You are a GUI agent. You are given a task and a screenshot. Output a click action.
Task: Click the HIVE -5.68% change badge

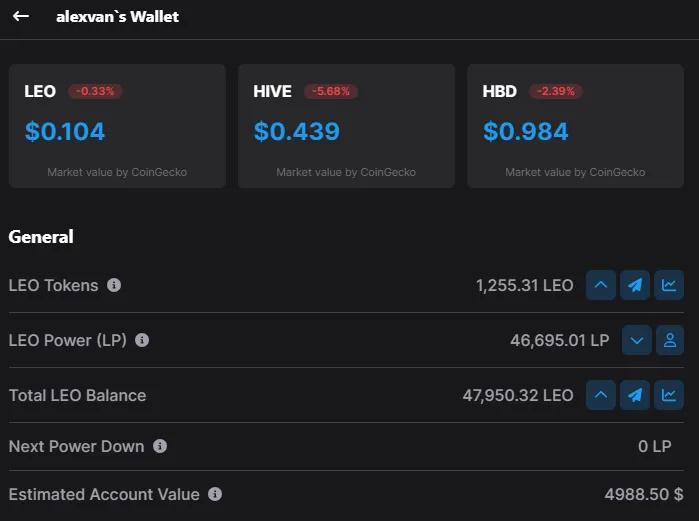(x=331, y=91)
